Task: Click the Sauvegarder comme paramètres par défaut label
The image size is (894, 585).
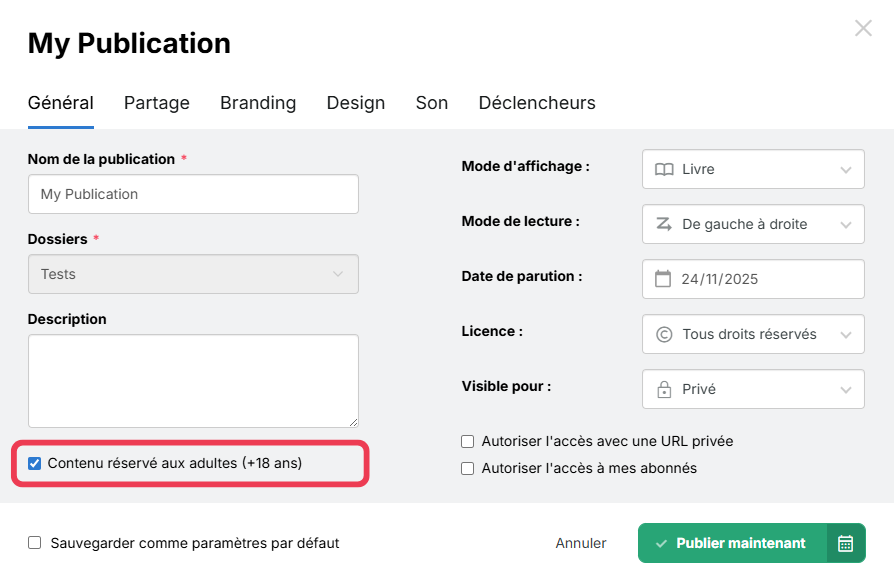Action: click(195, 543)
